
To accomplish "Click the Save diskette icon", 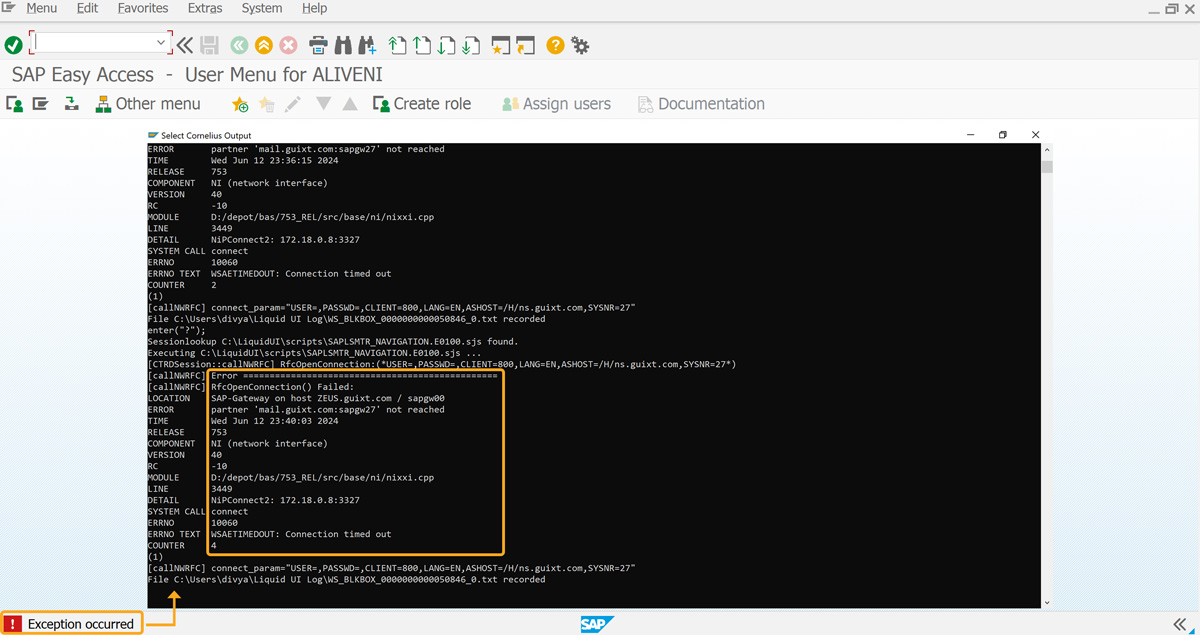I will (209, 45).
